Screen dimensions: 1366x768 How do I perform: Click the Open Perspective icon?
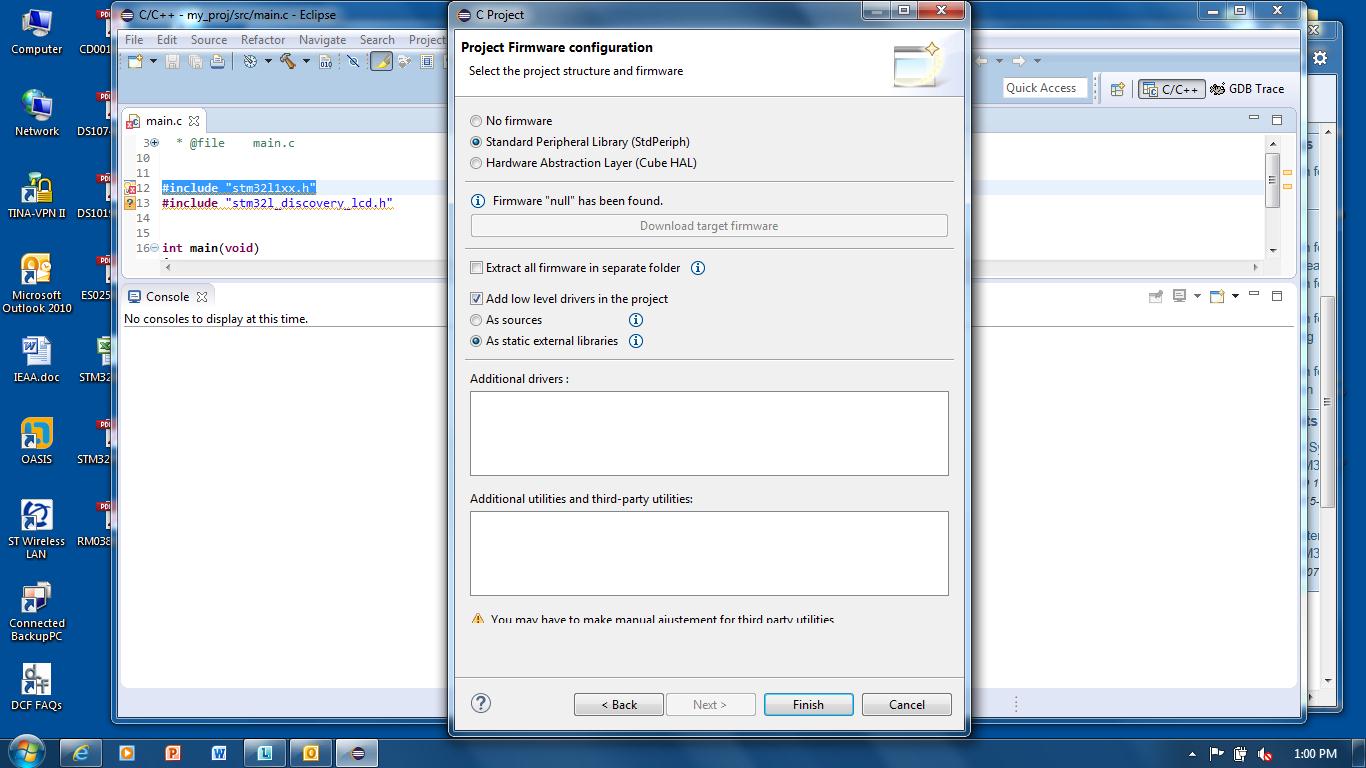tap(1118, 89)
